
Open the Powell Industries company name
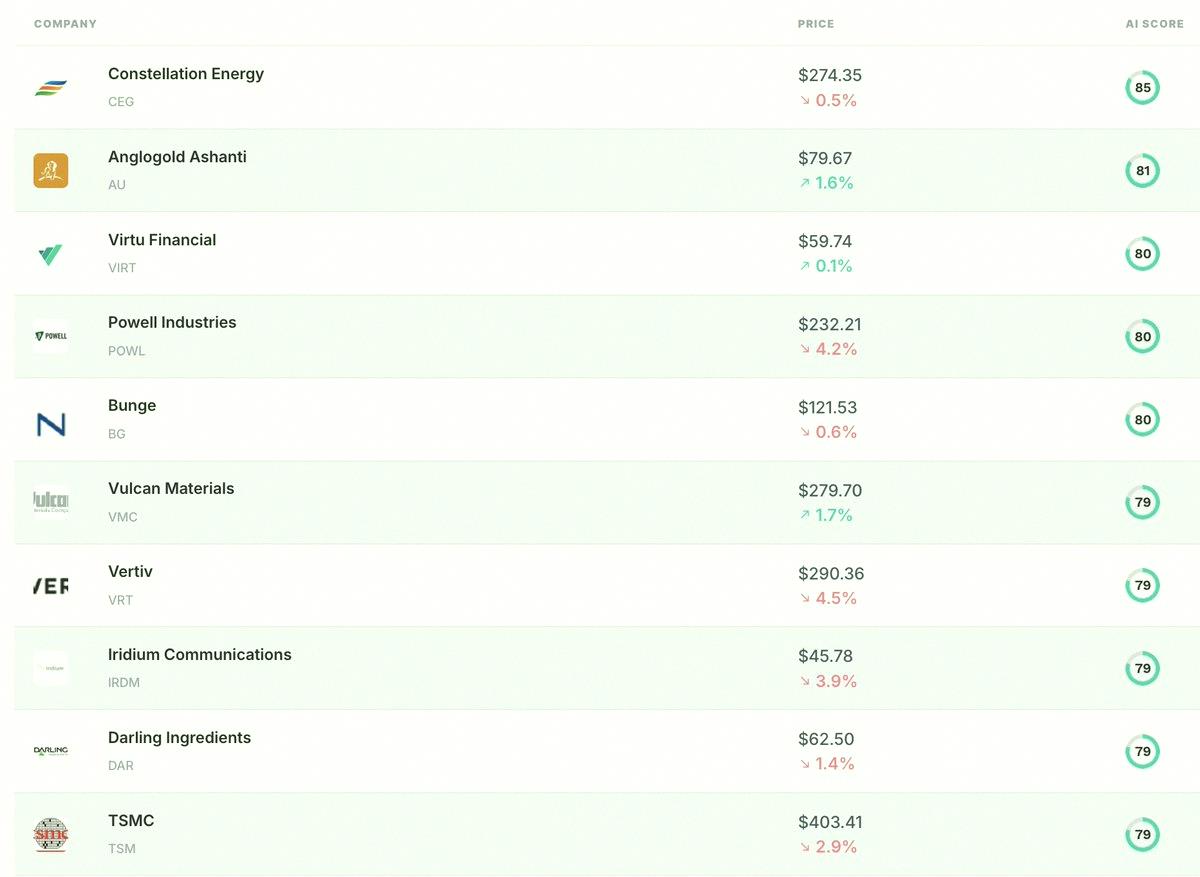click(172, 323)
